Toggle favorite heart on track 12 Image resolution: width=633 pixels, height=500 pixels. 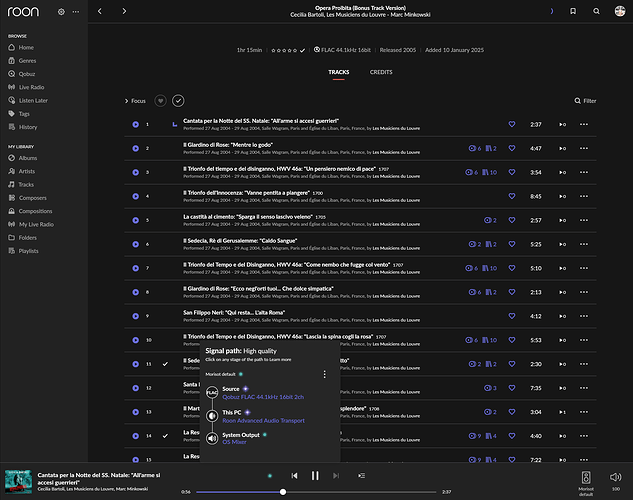tap(512, 388)
